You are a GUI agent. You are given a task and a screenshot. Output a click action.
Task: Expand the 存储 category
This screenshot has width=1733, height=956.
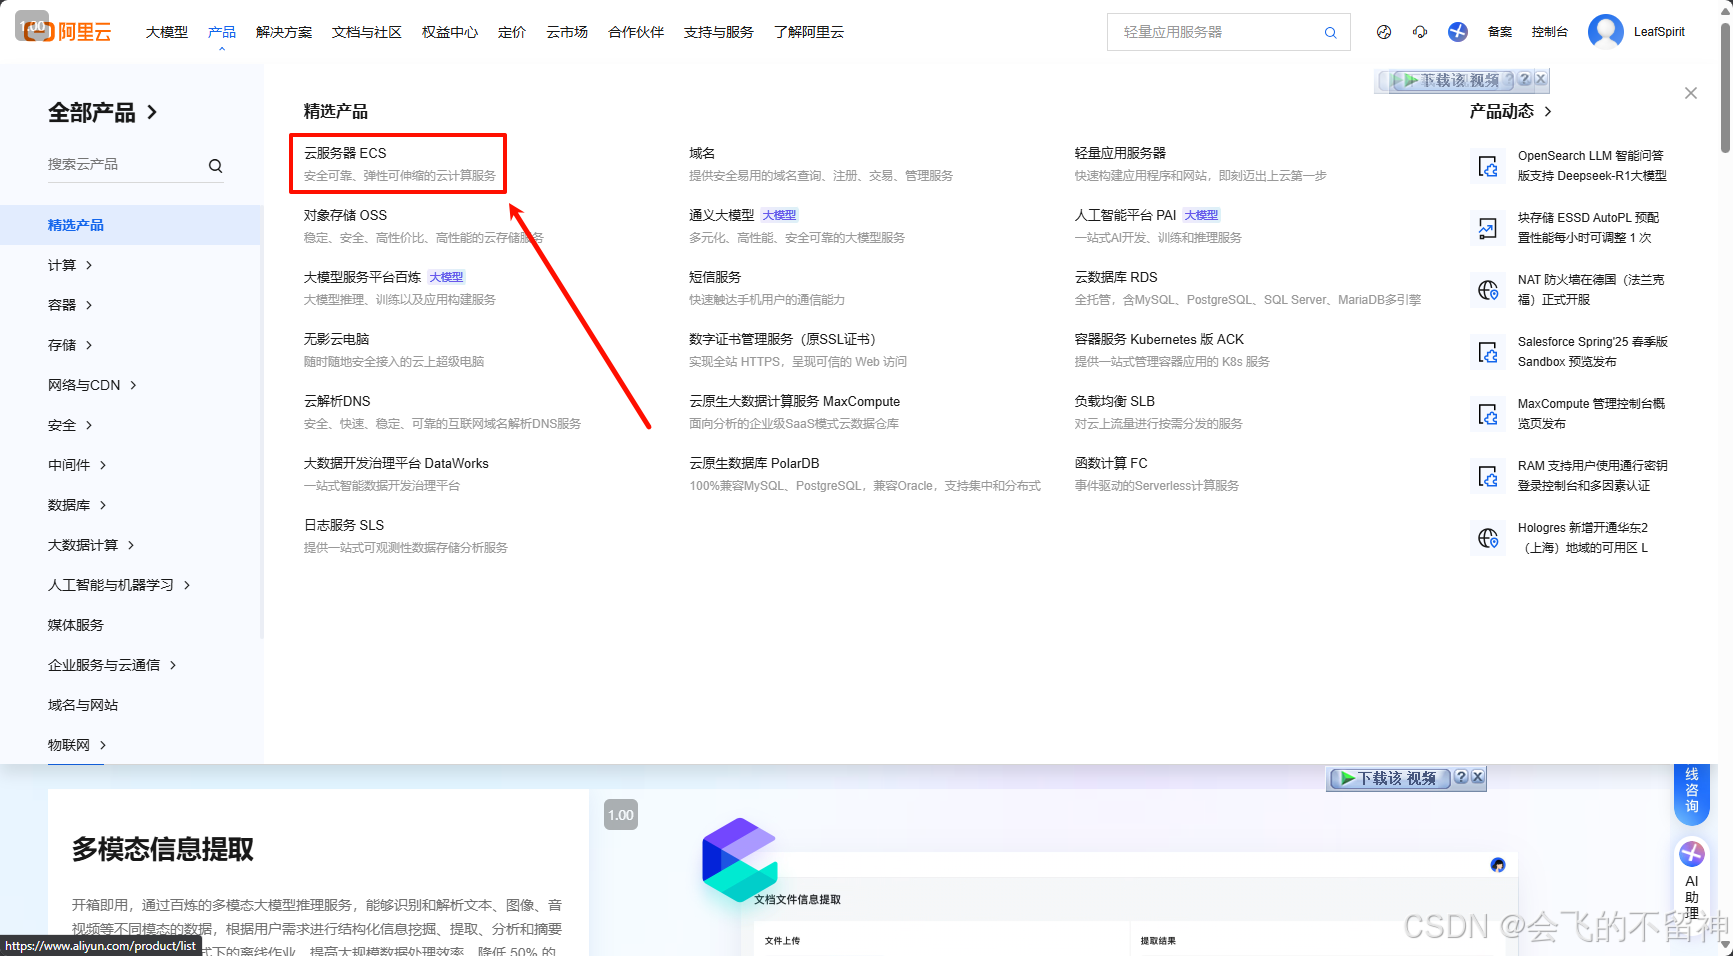(70, 345)
